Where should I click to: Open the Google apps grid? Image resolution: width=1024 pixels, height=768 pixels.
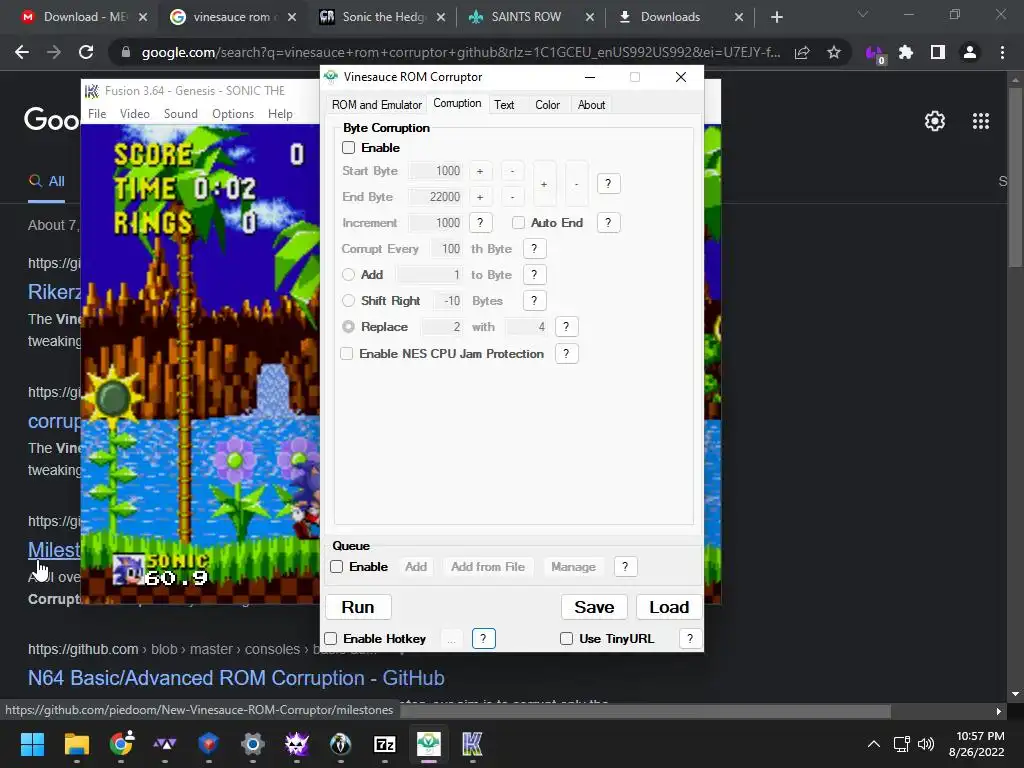(981, 121)
